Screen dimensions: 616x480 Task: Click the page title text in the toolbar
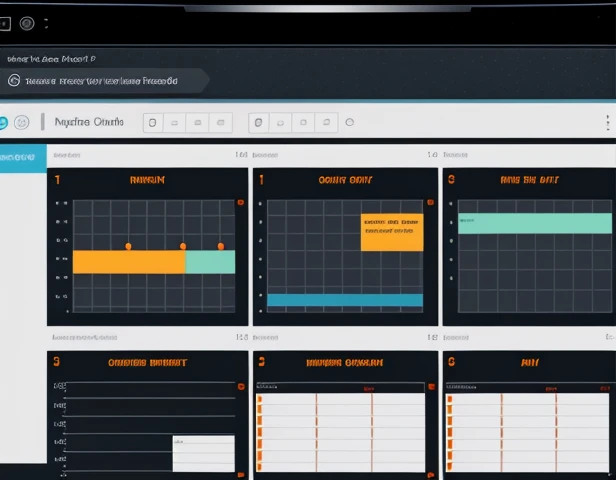[89, 122]
